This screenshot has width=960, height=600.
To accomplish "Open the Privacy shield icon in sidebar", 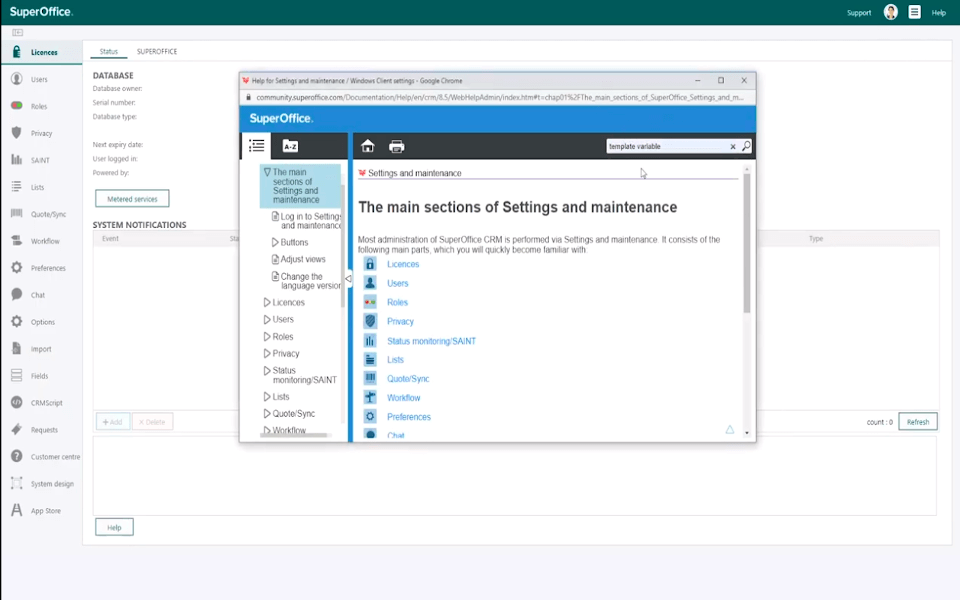I will [x=17, y=133].
